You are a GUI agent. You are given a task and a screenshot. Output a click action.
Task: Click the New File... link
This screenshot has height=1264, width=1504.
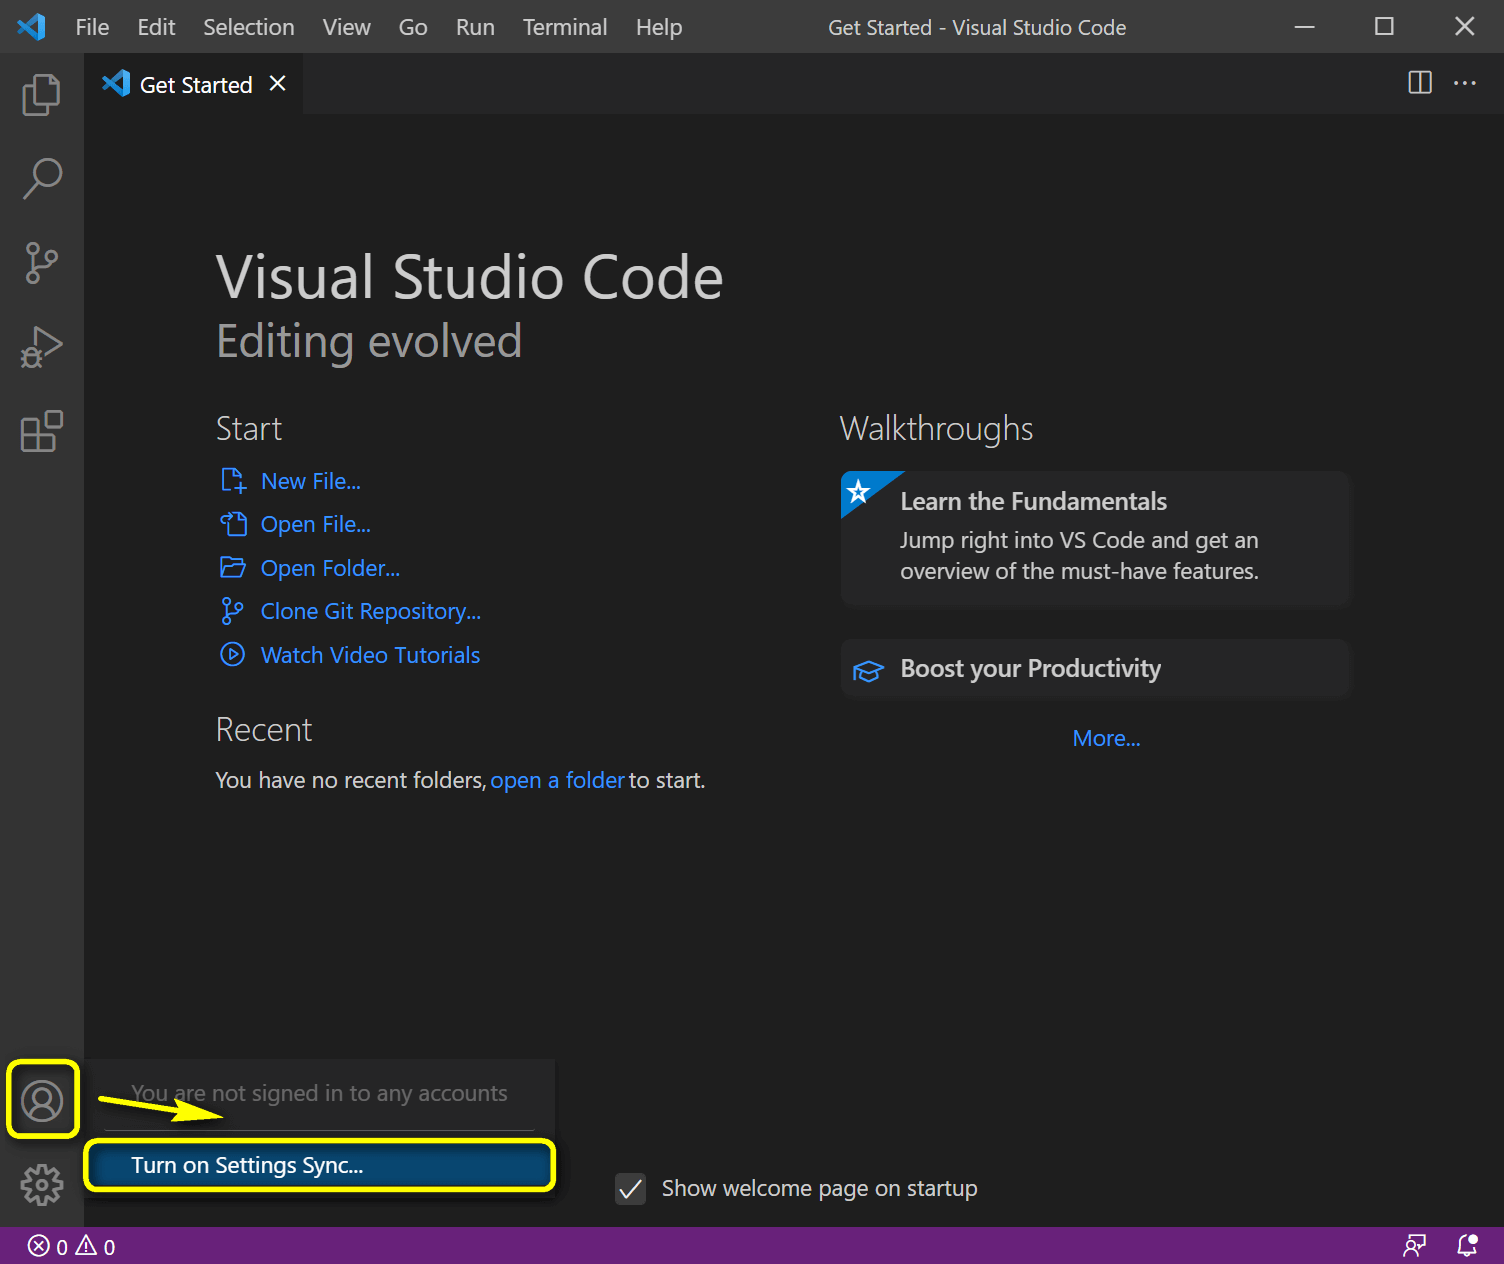click(x=311, y=481)
